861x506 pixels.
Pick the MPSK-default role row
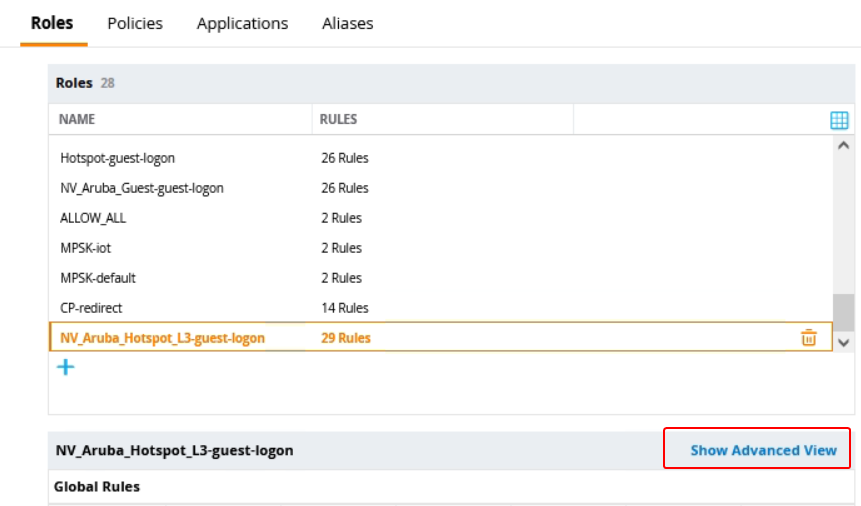pyautogui.click(x=98, y=278)
